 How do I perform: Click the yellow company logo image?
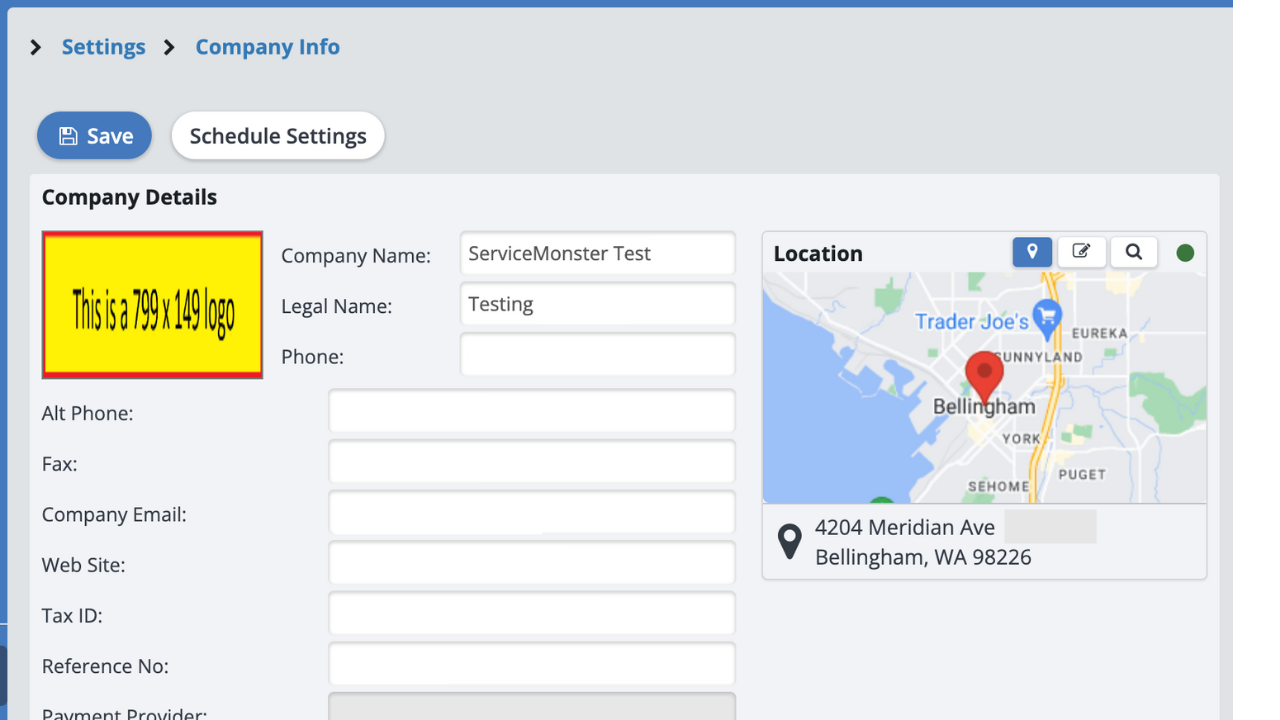pos(152,305)
